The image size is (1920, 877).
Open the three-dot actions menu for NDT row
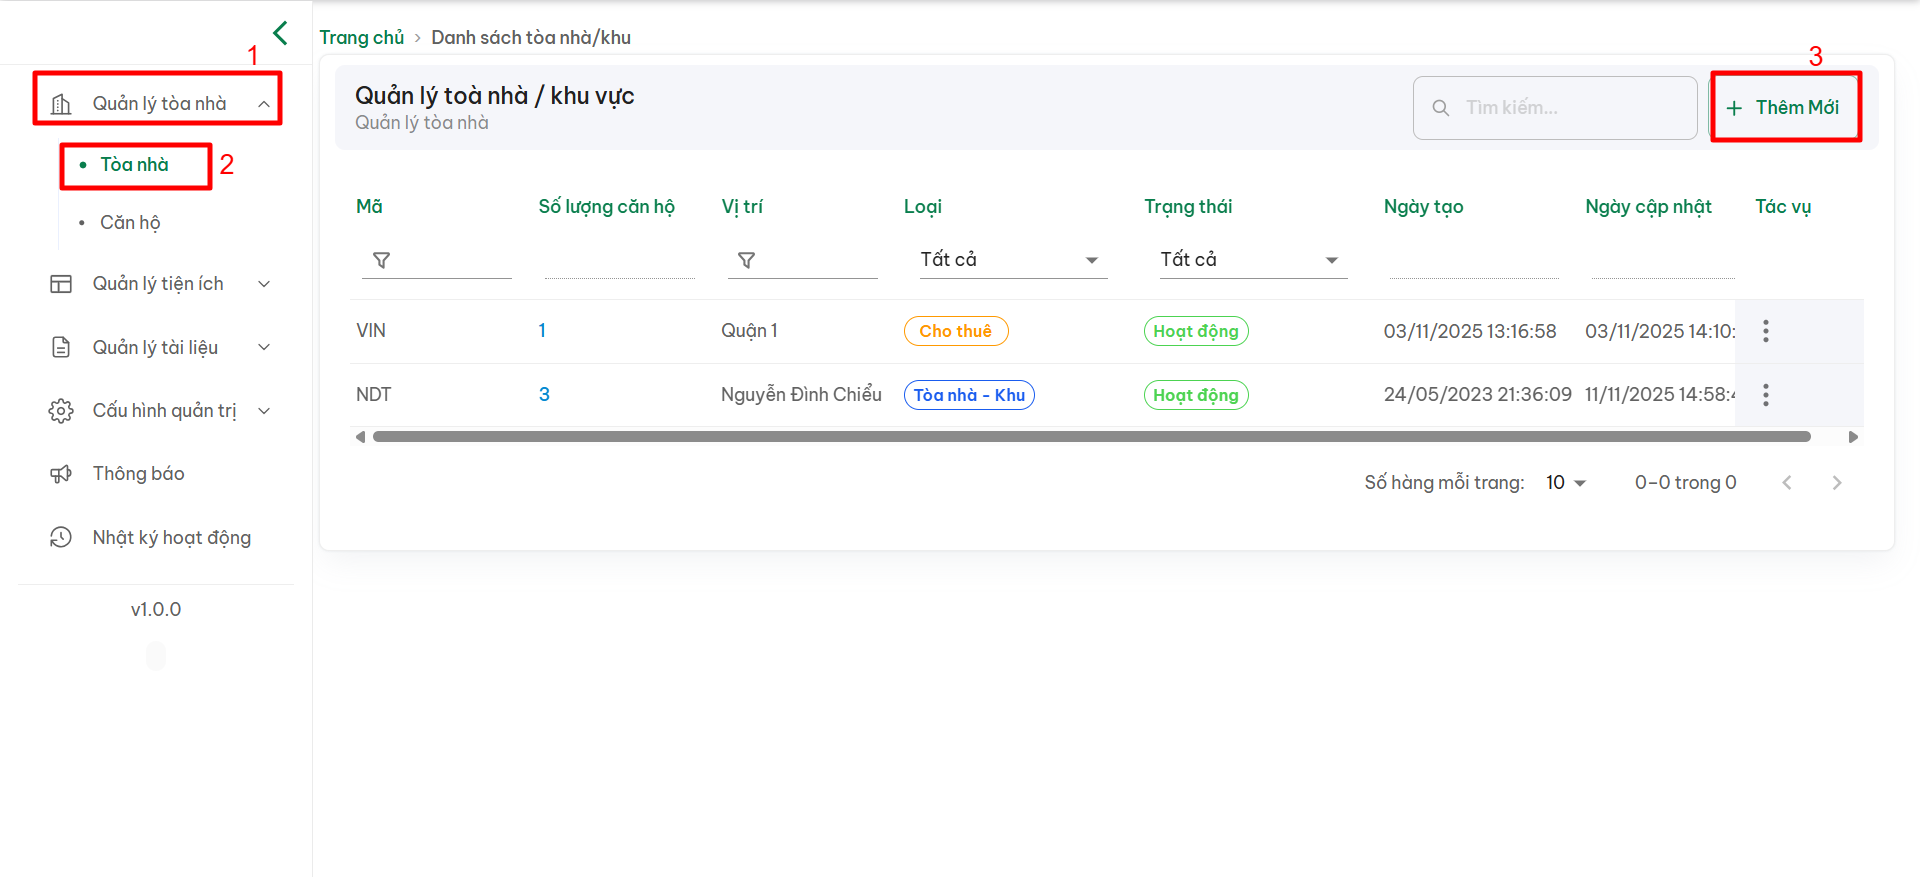1765,395
